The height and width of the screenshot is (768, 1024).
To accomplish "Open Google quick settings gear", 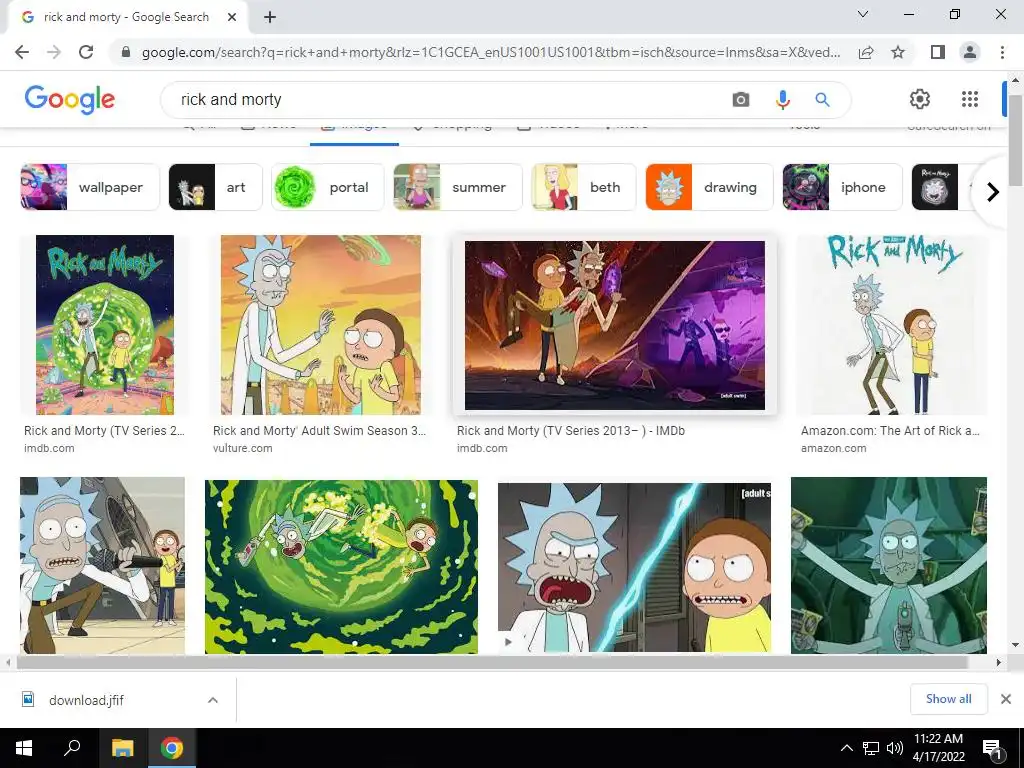I will (920, 99).
